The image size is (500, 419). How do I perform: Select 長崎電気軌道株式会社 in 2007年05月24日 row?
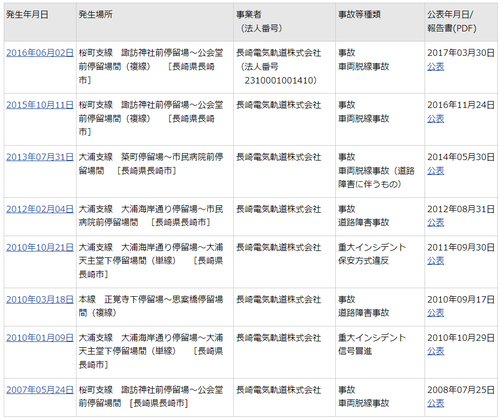click(x=279, y=390)
